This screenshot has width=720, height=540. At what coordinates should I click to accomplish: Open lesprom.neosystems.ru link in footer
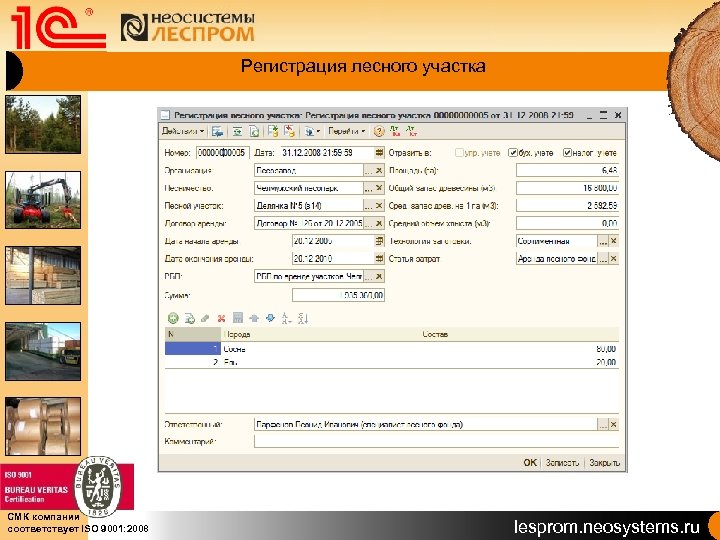point(607,526)
